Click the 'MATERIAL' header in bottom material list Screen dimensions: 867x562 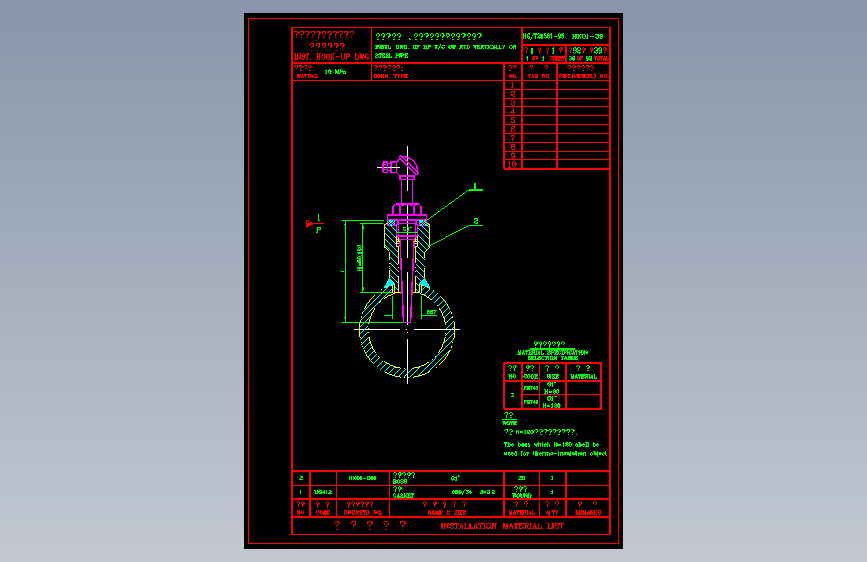pyautogui.click(x=521, y=513)
